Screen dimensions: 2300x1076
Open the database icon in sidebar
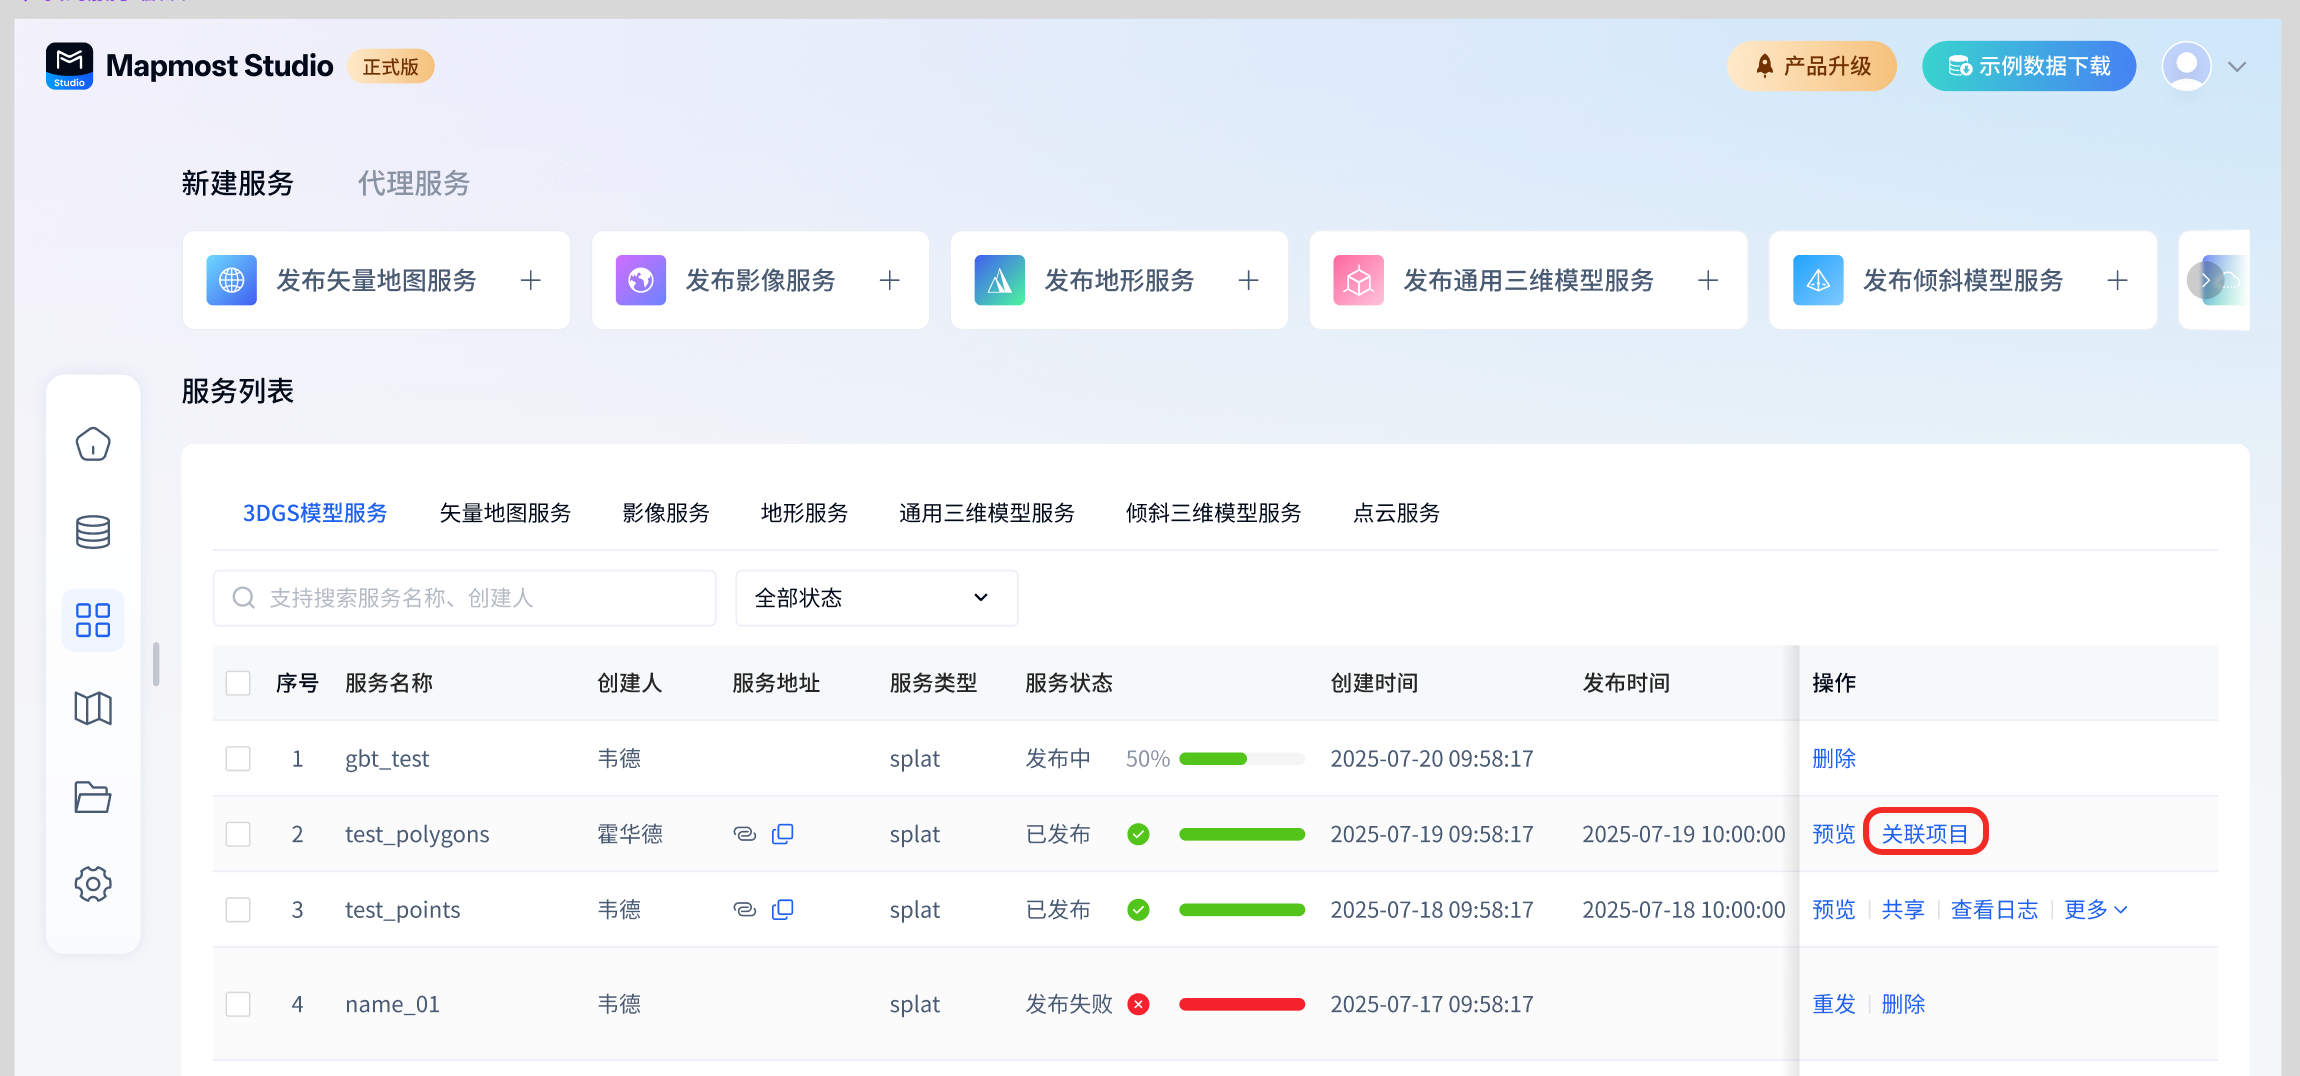pyautogui.click(x=93, y=532)
